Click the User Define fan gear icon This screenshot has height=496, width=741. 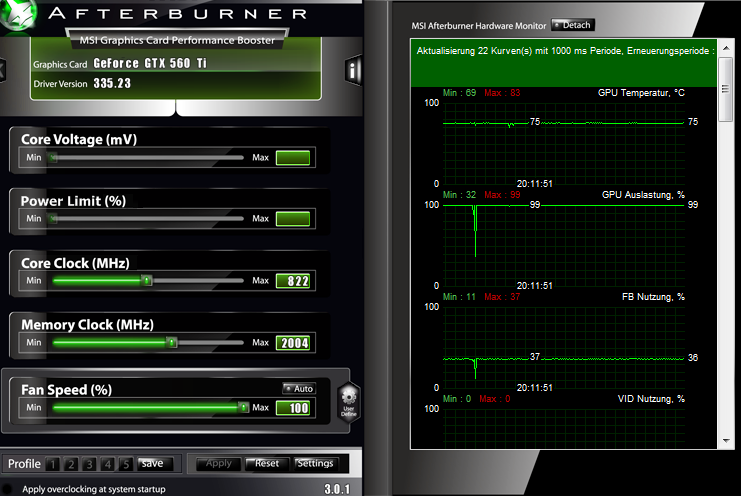point(348,400)
